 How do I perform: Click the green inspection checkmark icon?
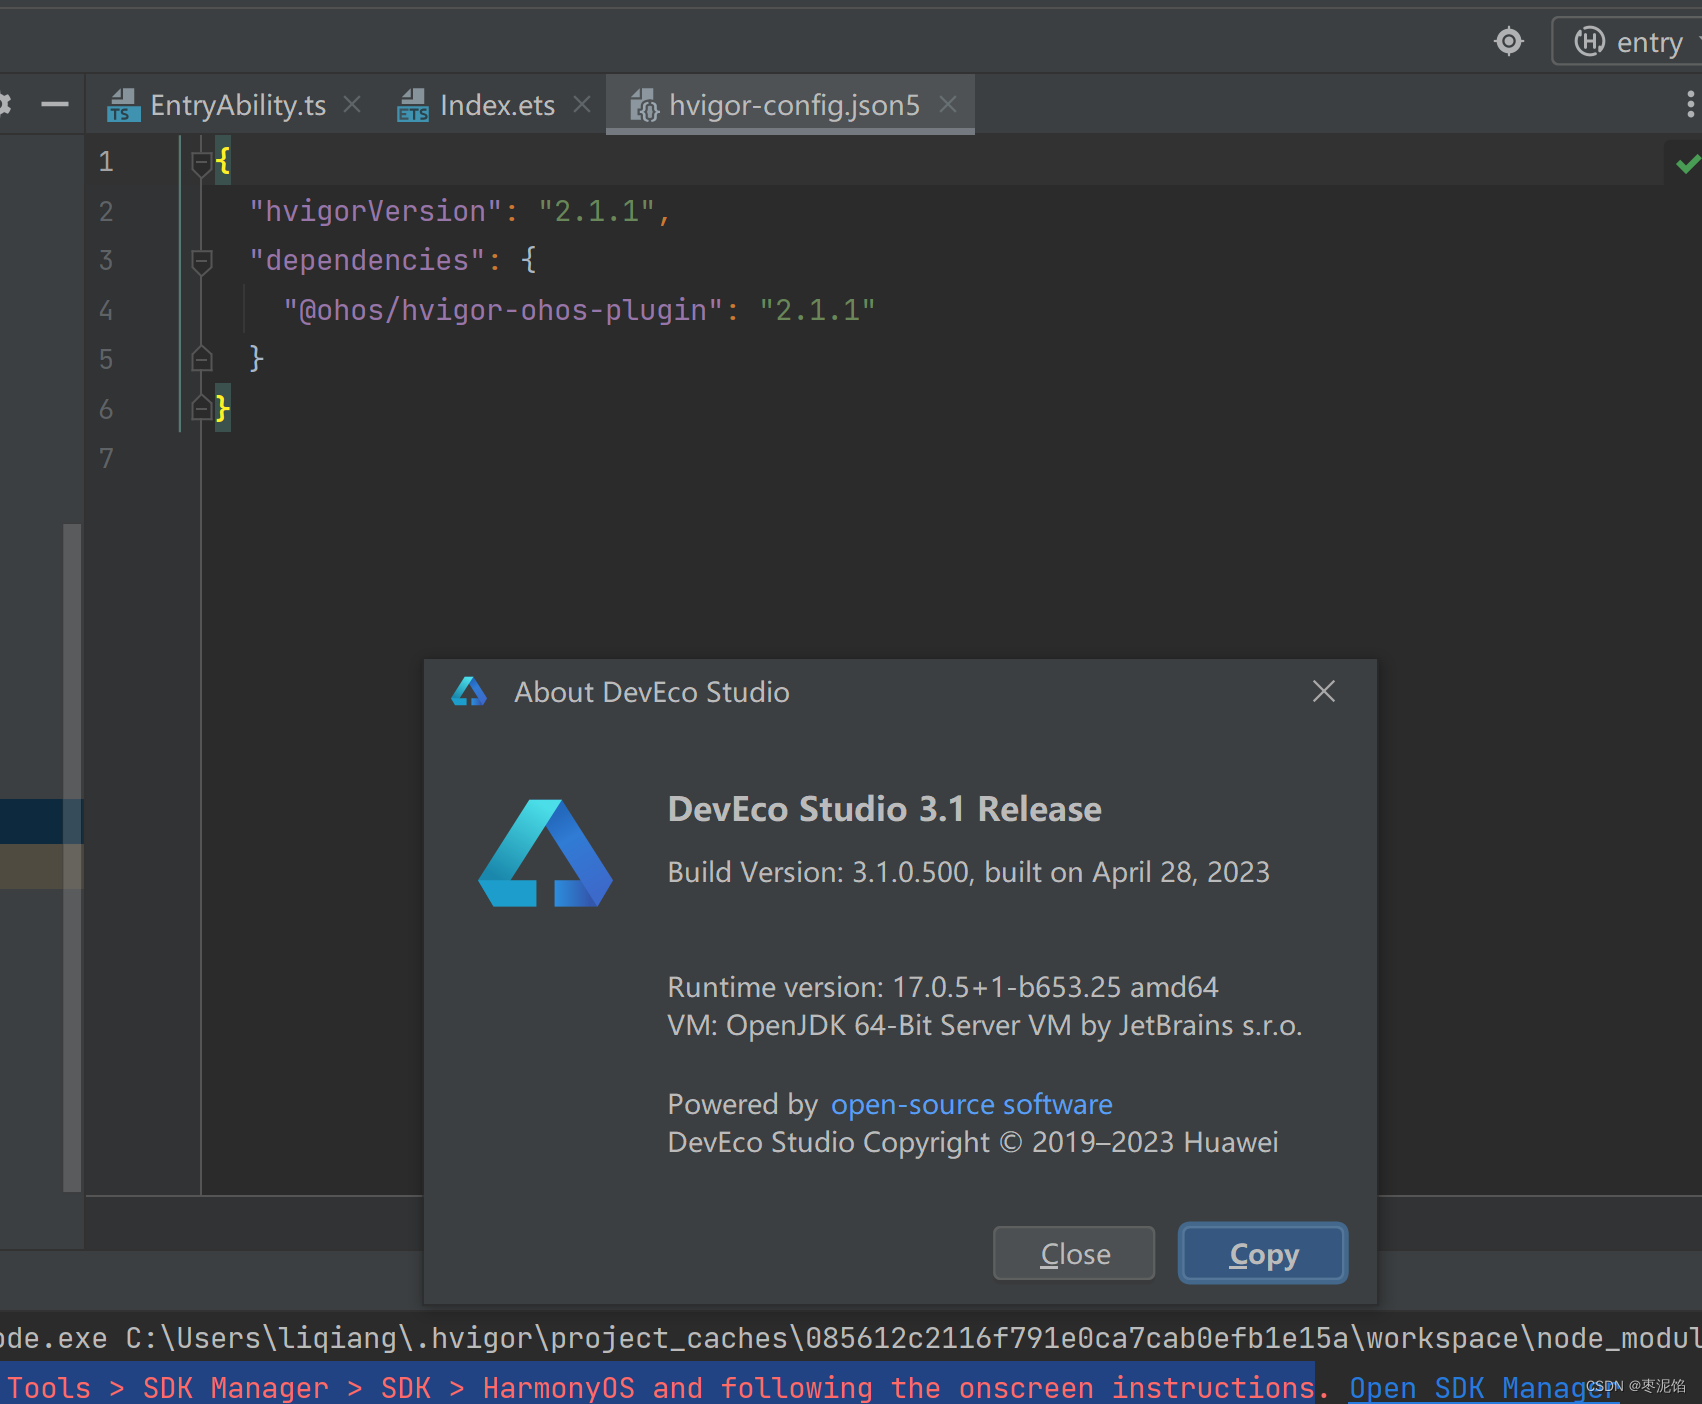coord(1687,163)
